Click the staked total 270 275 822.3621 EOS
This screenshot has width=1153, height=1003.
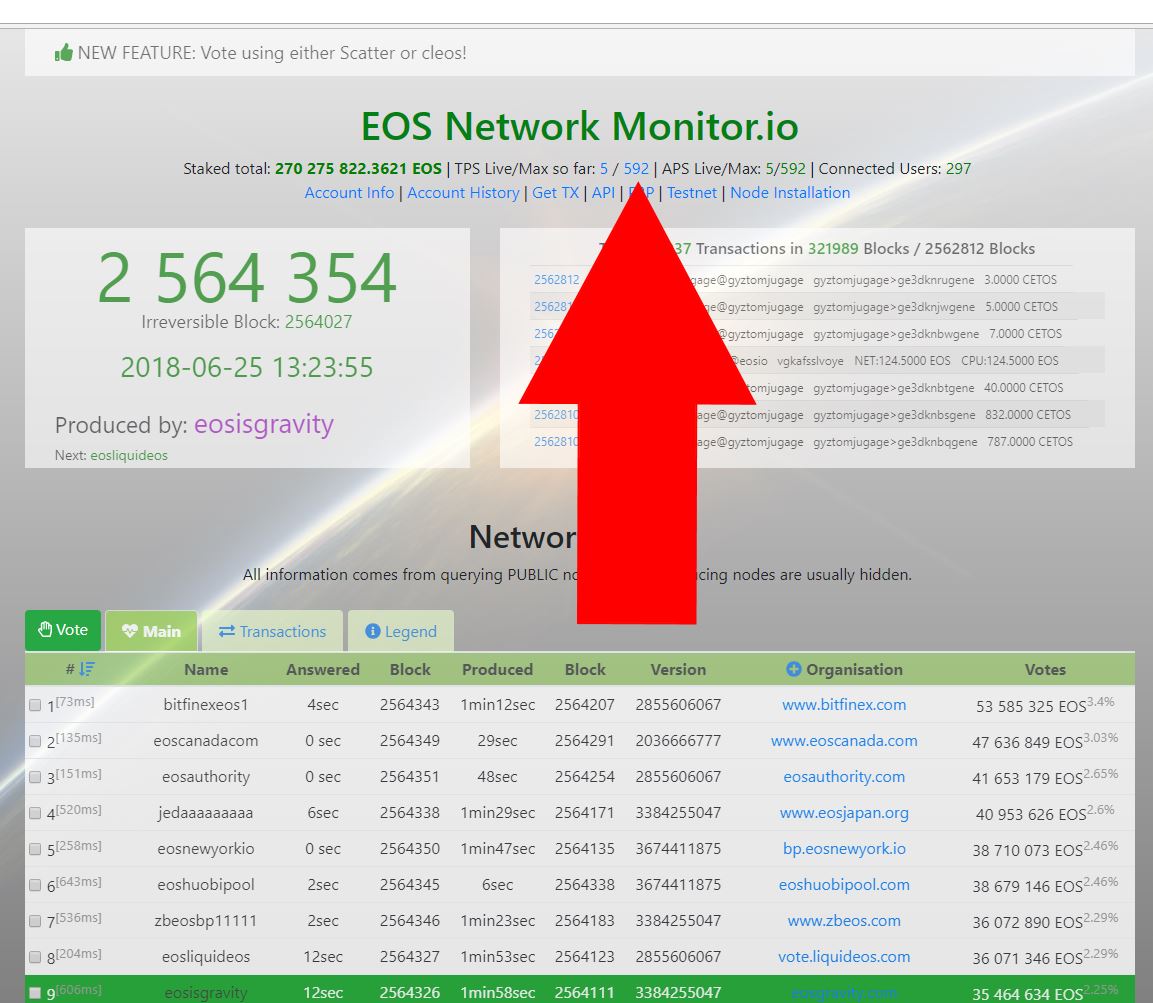click(358, 168)
